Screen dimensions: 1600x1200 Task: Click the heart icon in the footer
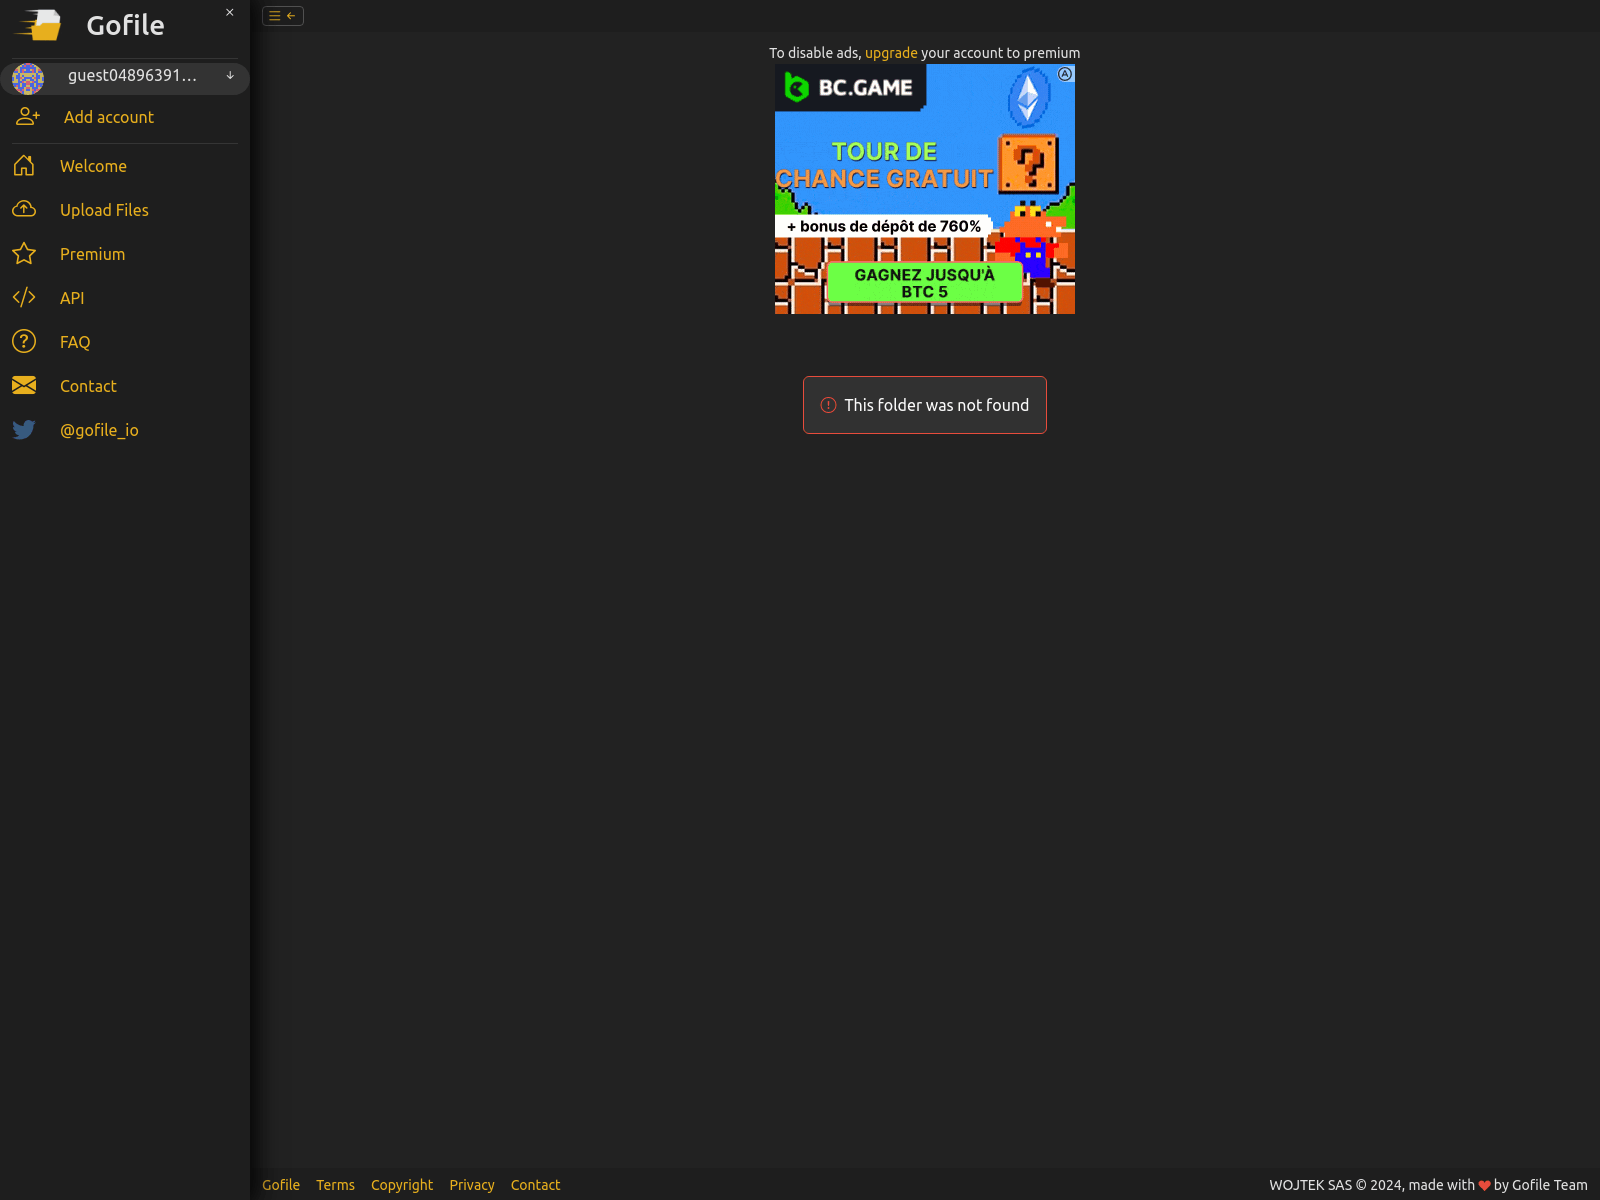click(1484, 1186)
